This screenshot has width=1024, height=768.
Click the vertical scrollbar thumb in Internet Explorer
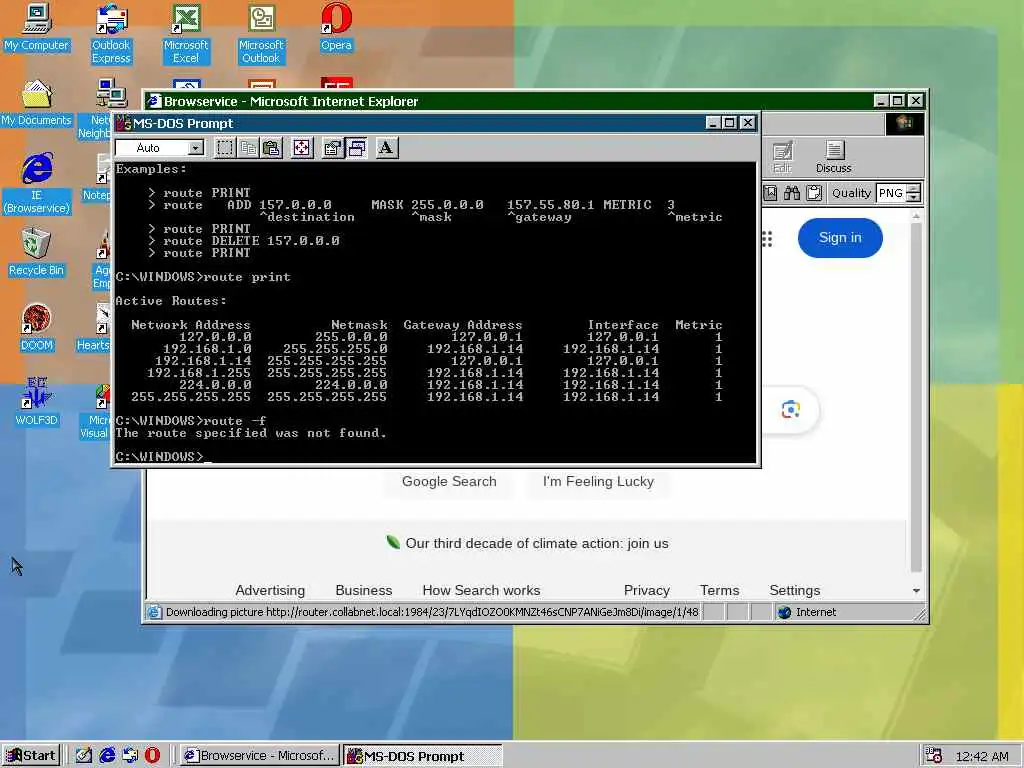point(916,397)
